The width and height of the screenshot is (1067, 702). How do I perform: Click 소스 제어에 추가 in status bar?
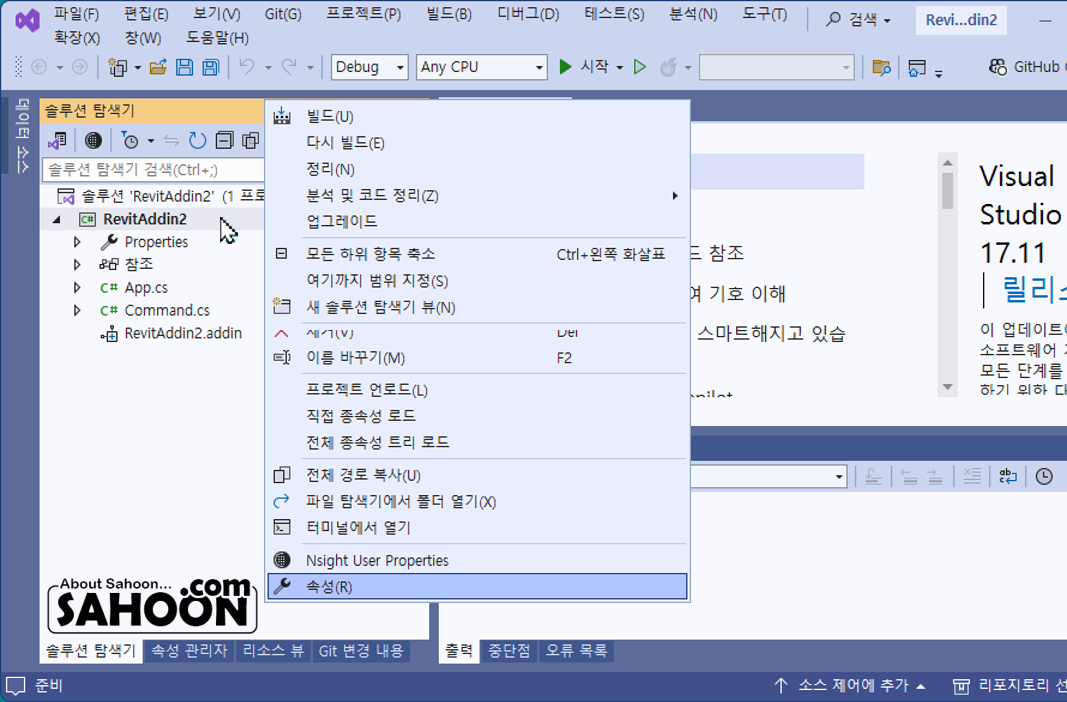pos(850,686)
